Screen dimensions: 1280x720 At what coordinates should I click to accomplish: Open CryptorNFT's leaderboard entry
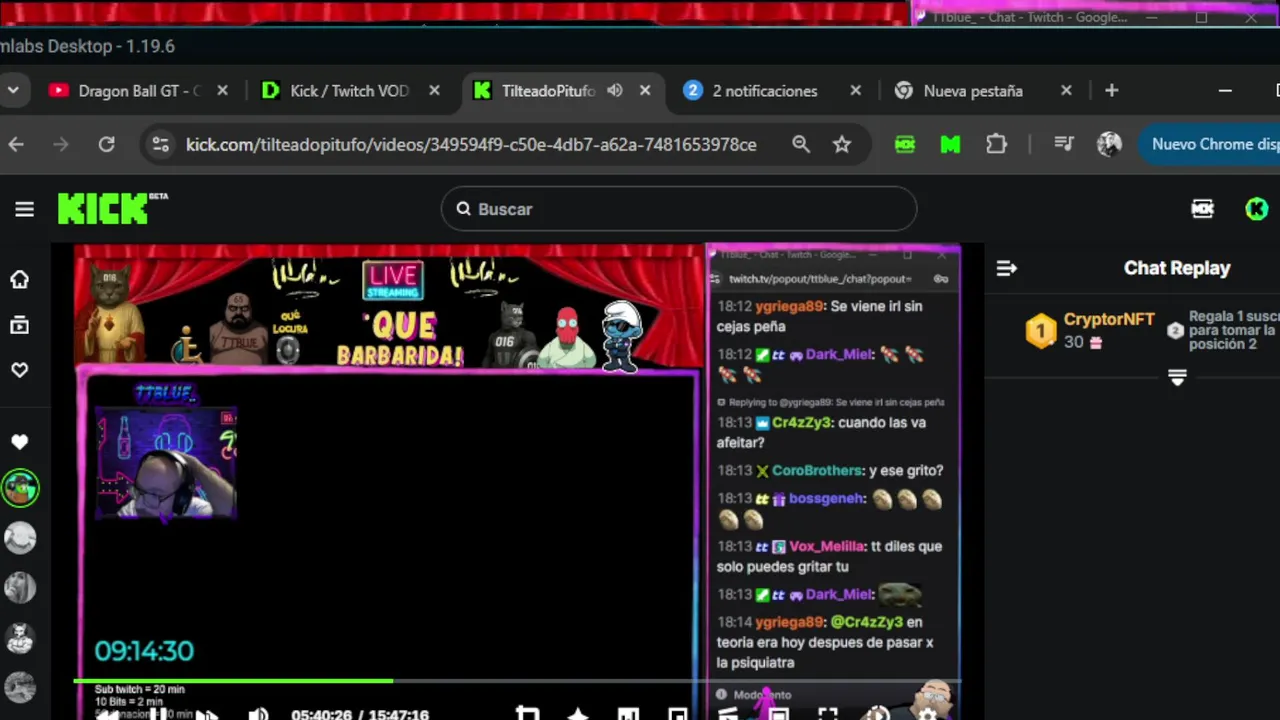pos(1090,330)
